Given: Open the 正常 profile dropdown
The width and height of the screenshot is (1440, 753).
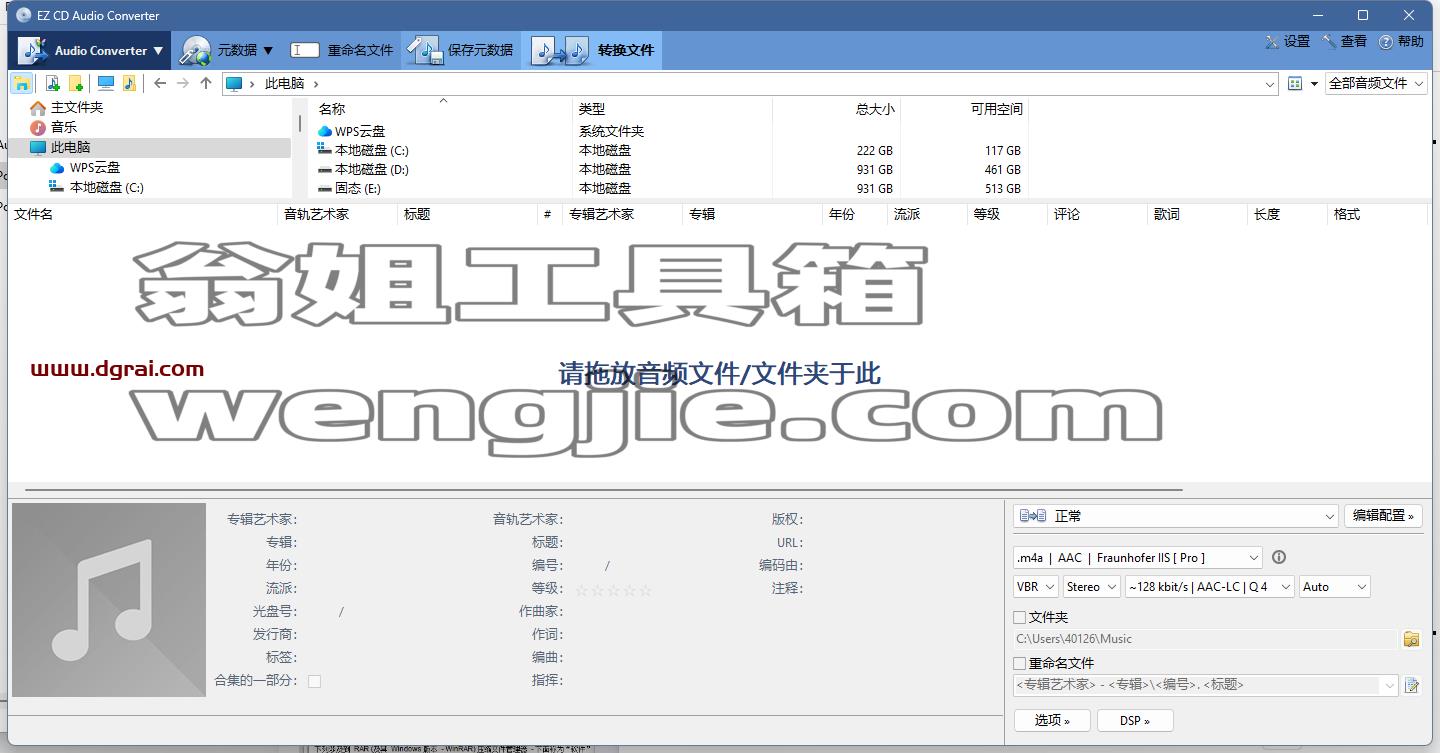Looking at the screenshot, I should [1176, 516].
